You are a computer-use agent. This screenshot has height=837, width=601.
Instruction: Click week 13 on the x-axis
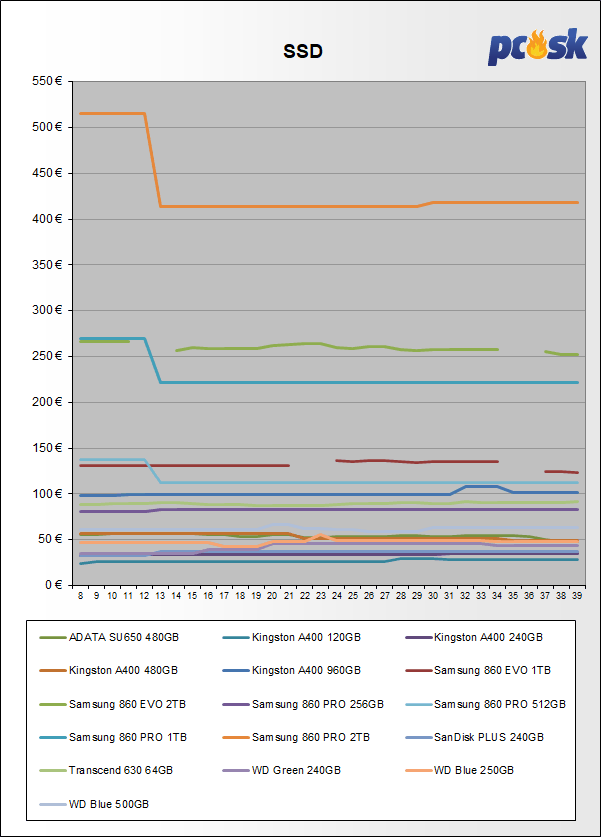(160, 596)
